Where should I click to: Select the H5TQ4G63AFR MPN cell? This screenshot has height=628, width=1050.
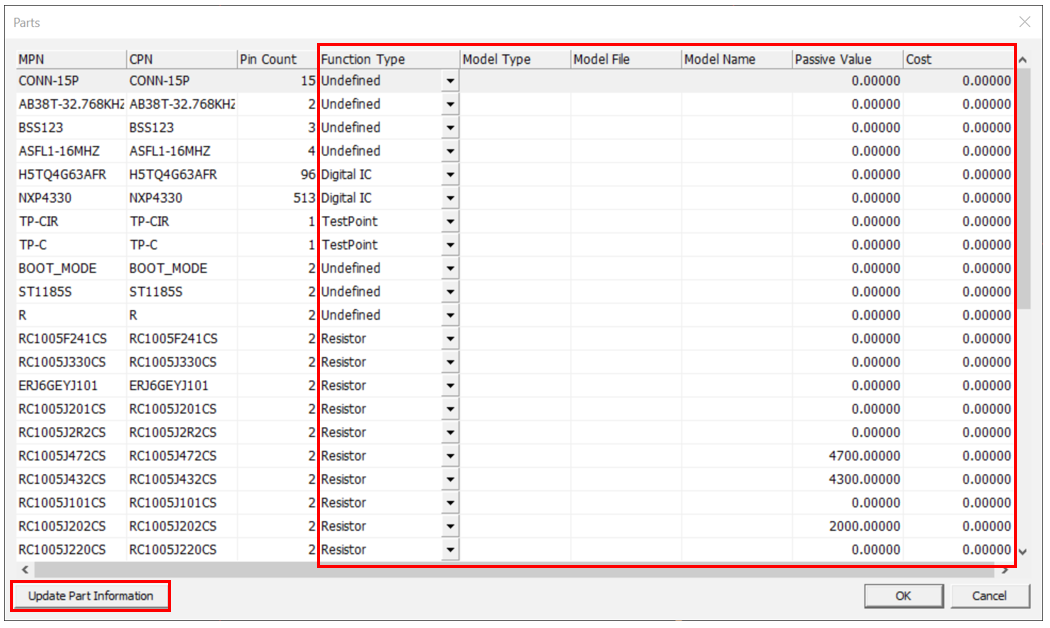click(70, 174)
